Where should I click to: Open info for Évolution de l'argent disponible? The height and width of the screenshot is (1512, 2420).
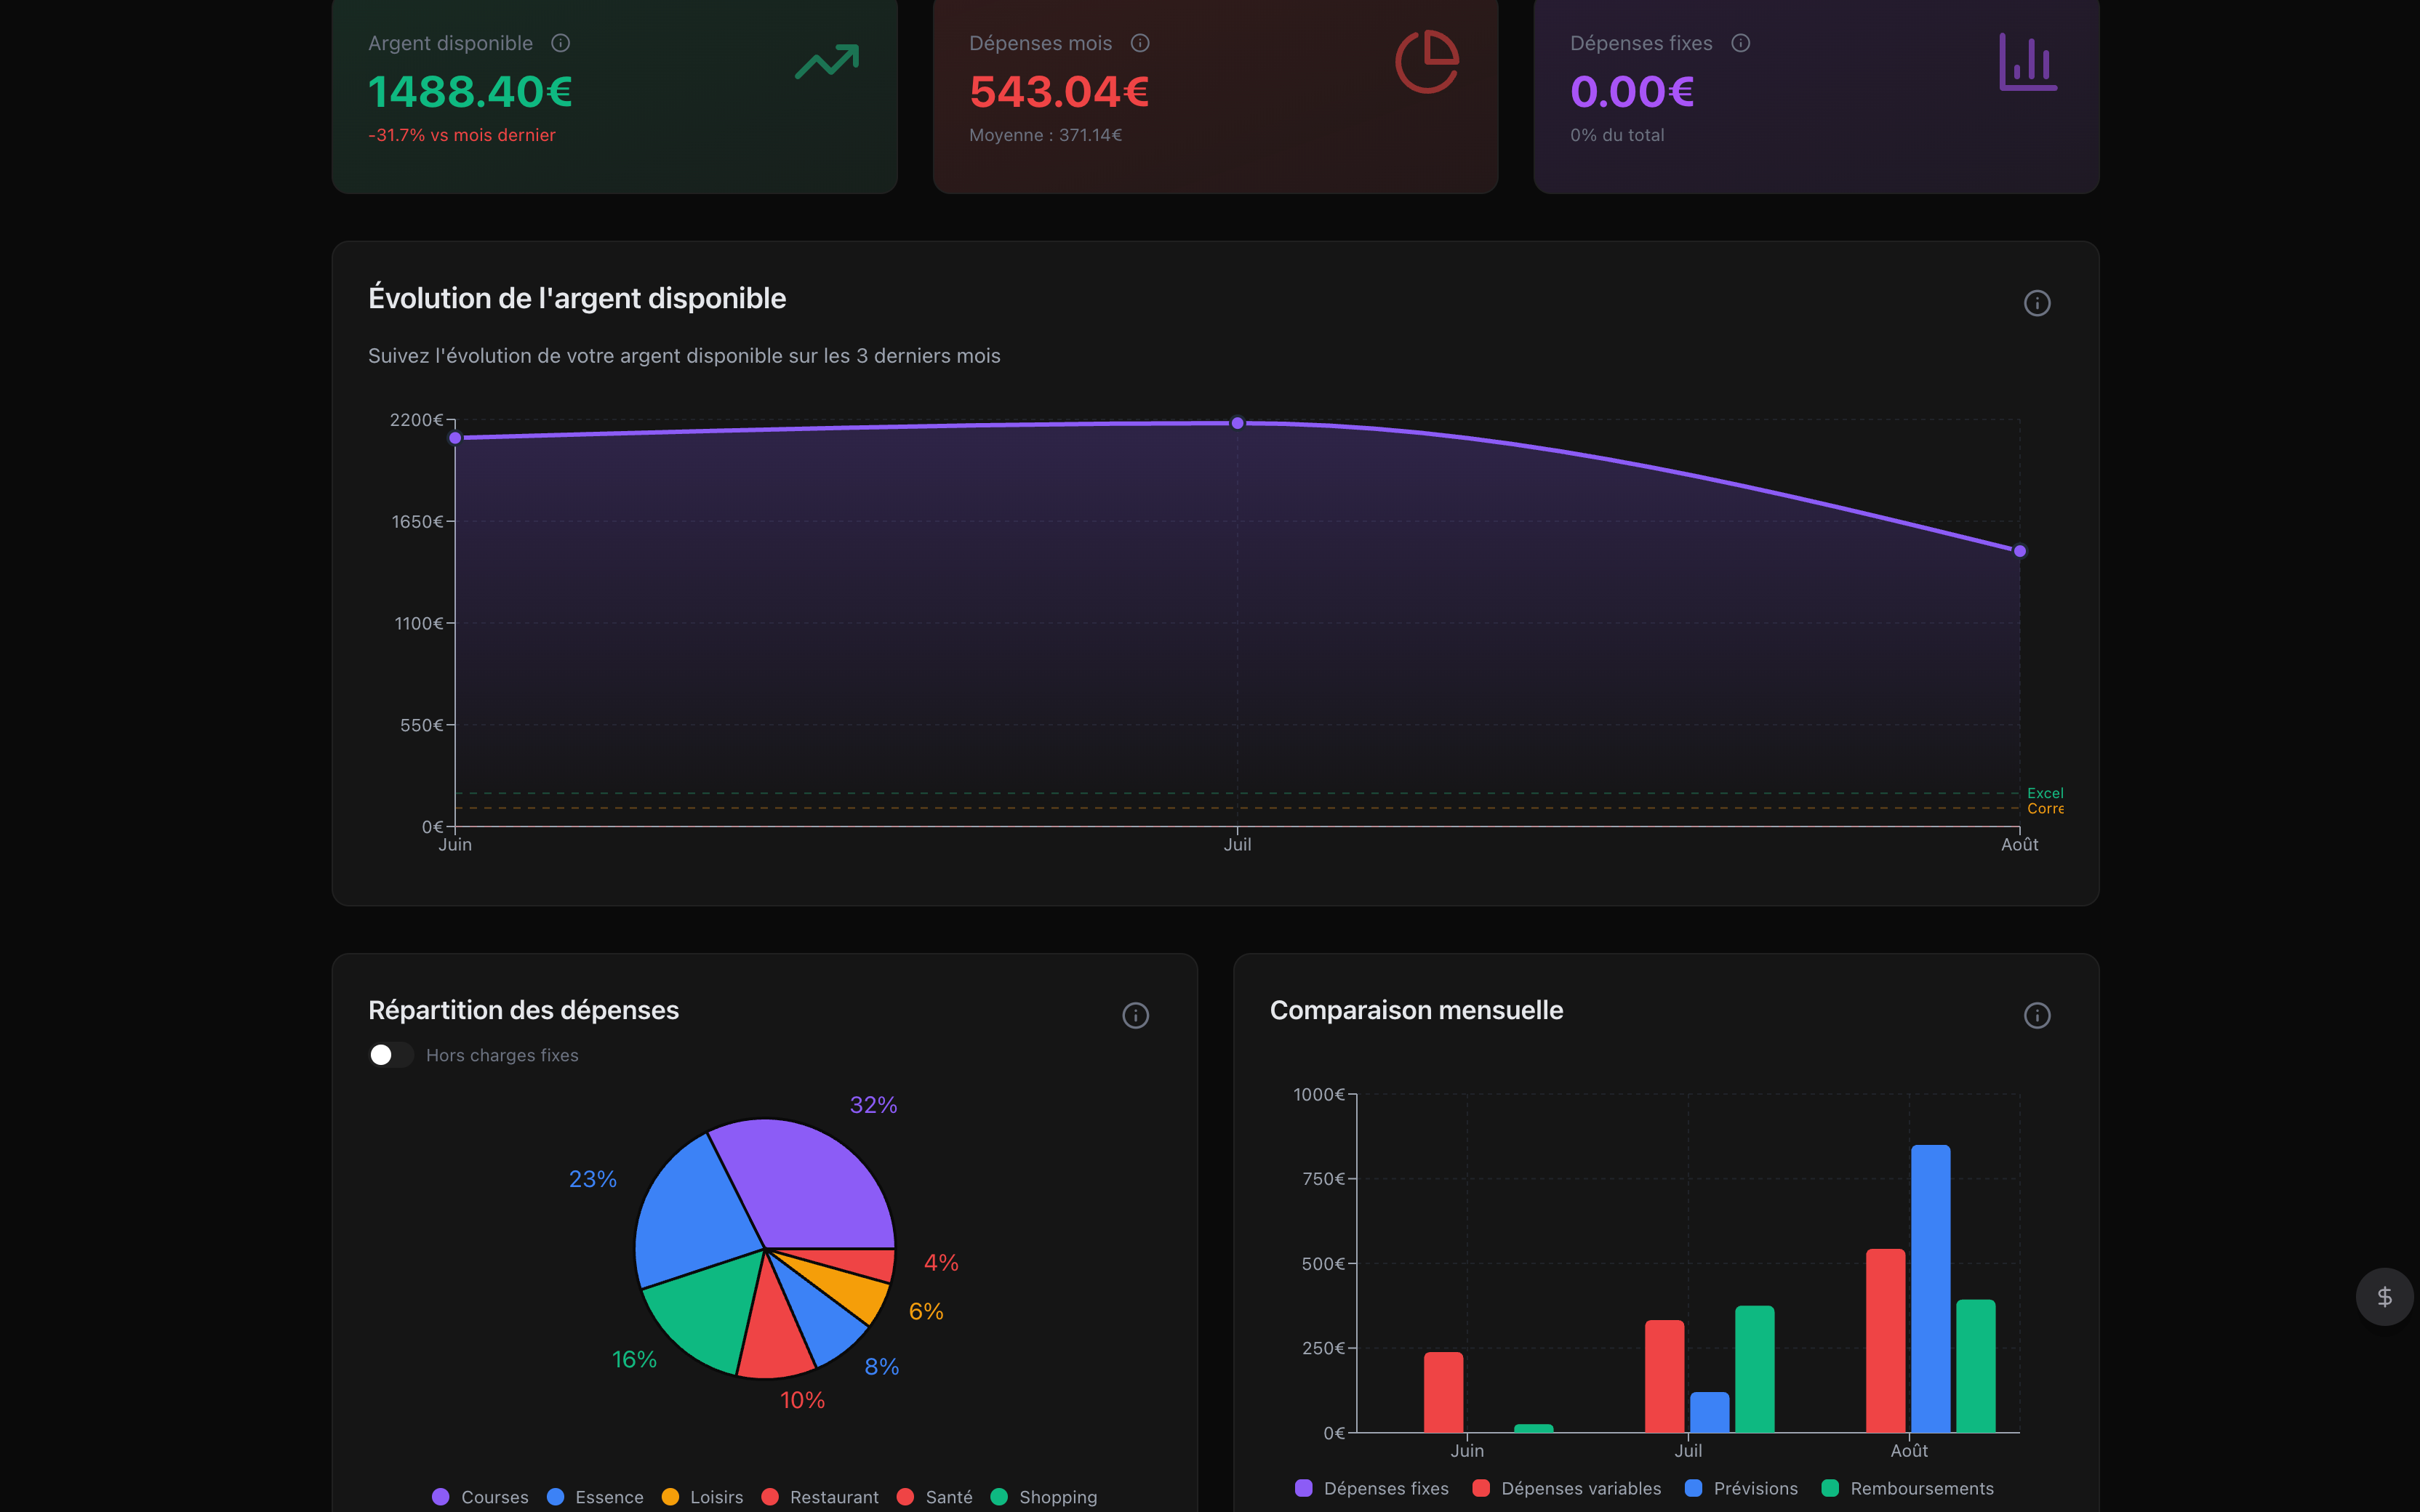pyautogui.click(x=2037, y=303)
